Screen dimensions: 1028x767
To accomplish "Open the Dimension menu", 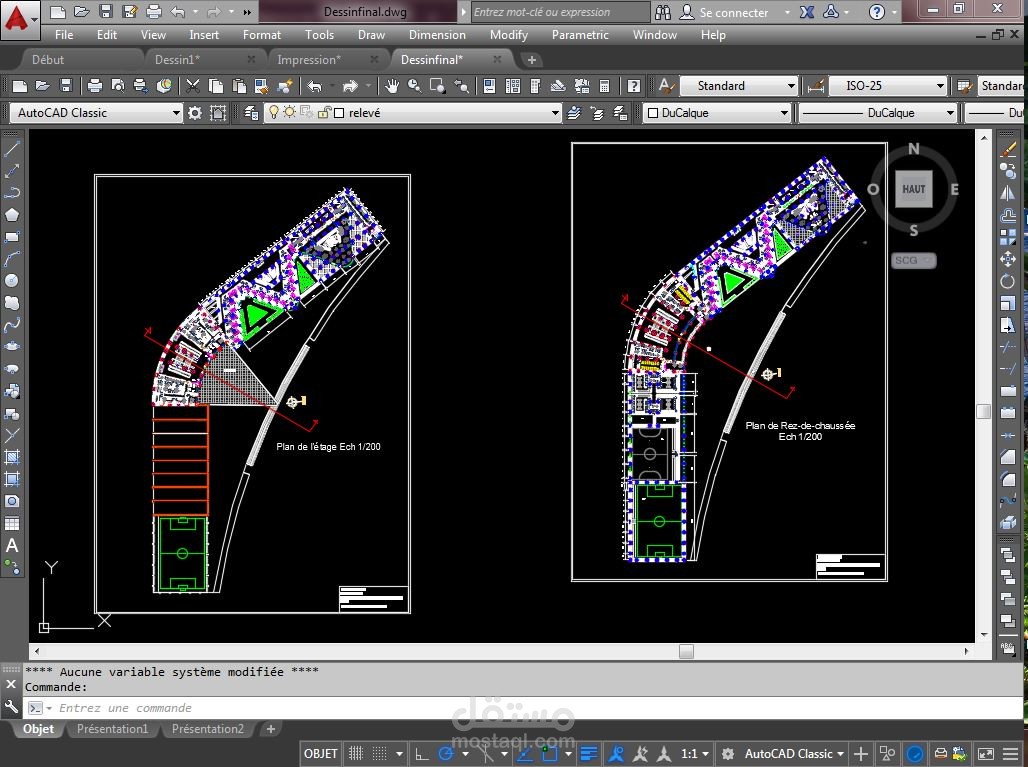I will tap(437, 34).
